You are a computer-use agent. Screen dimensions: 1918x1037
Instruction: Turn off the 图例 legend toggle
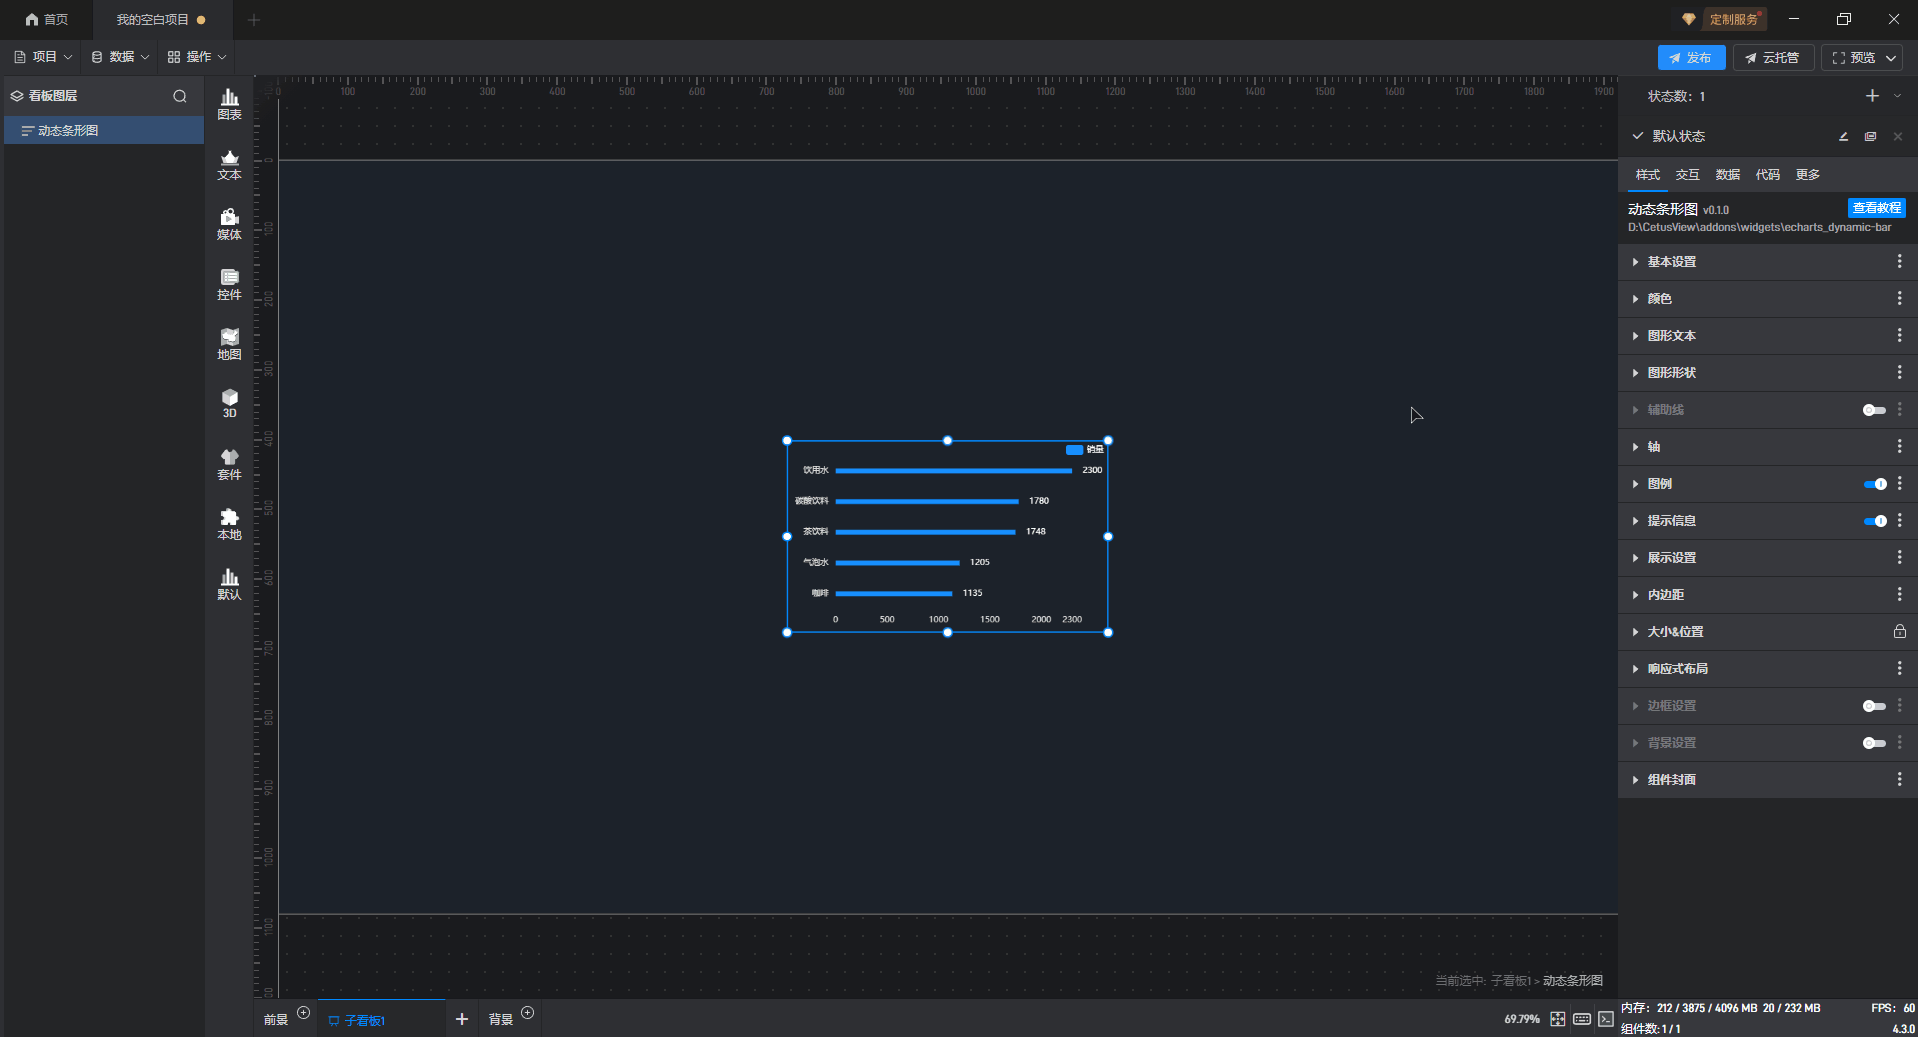(x=1874, y=484)
